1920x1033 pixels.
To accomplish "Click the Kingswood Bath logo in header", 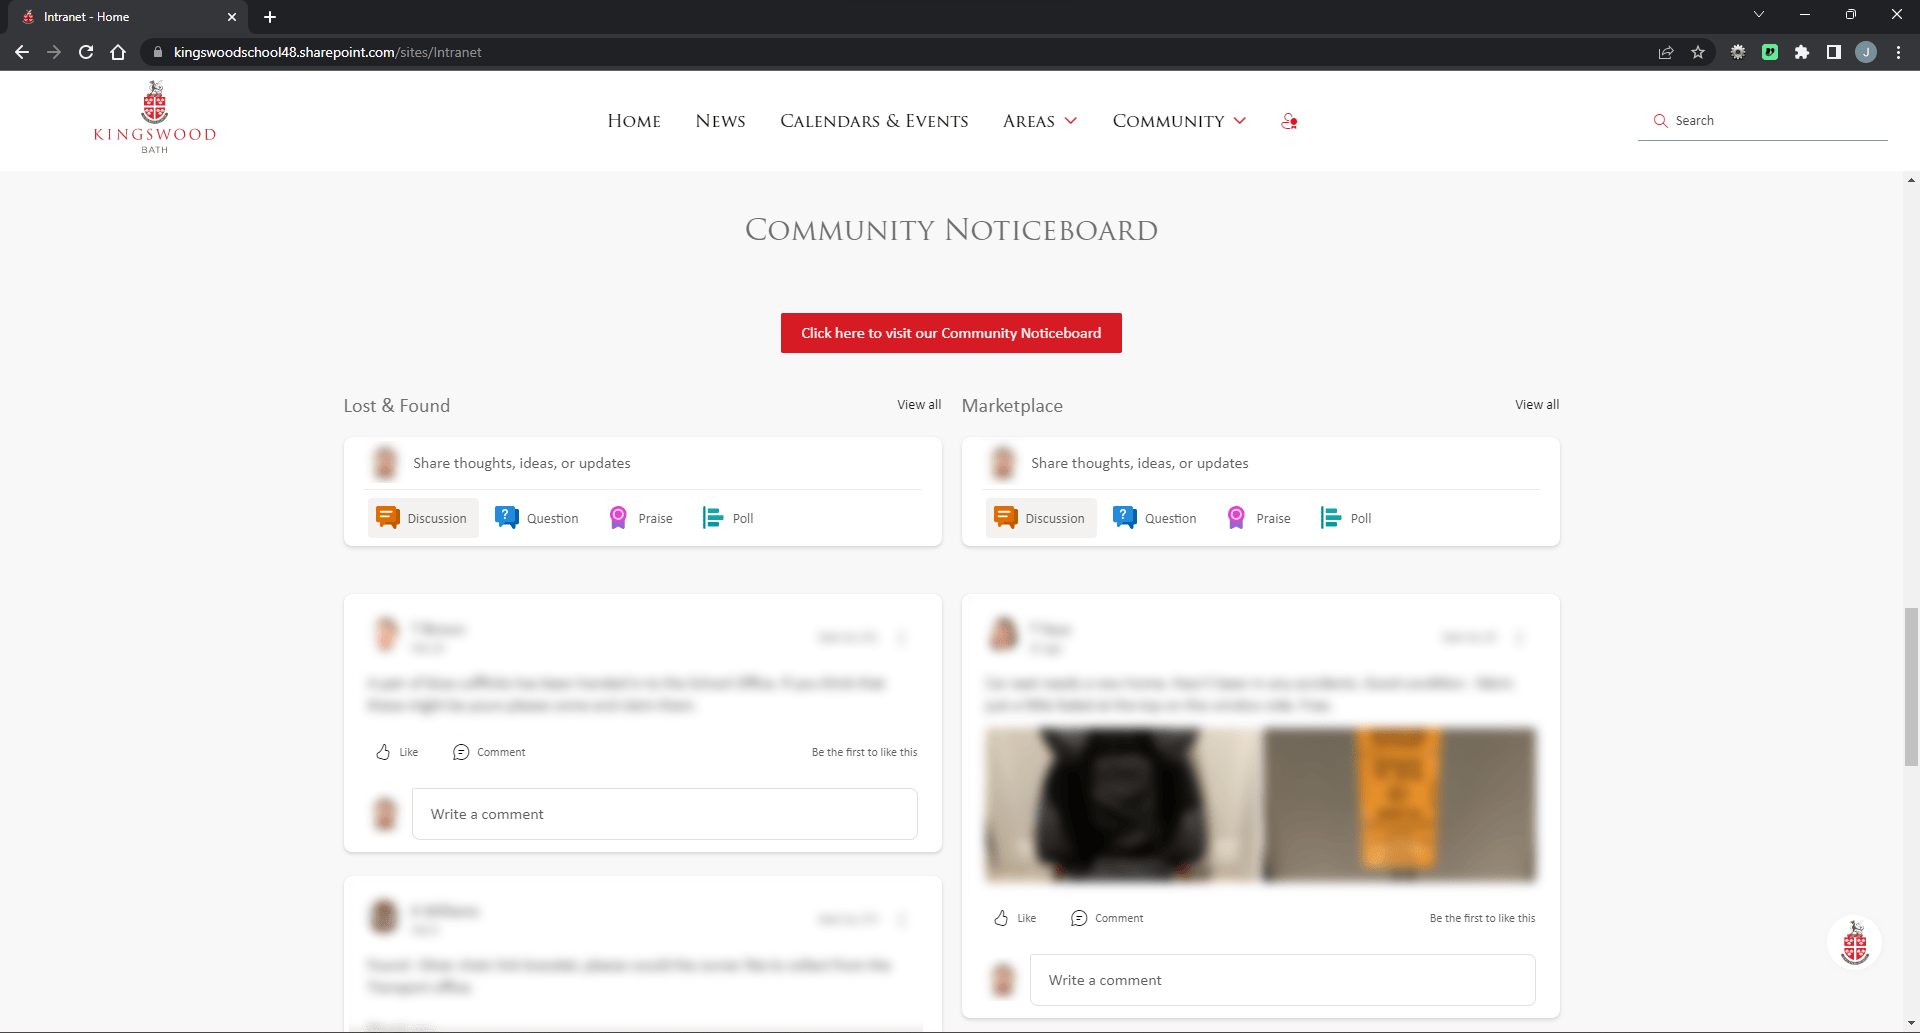I will [x=155, y=118].
